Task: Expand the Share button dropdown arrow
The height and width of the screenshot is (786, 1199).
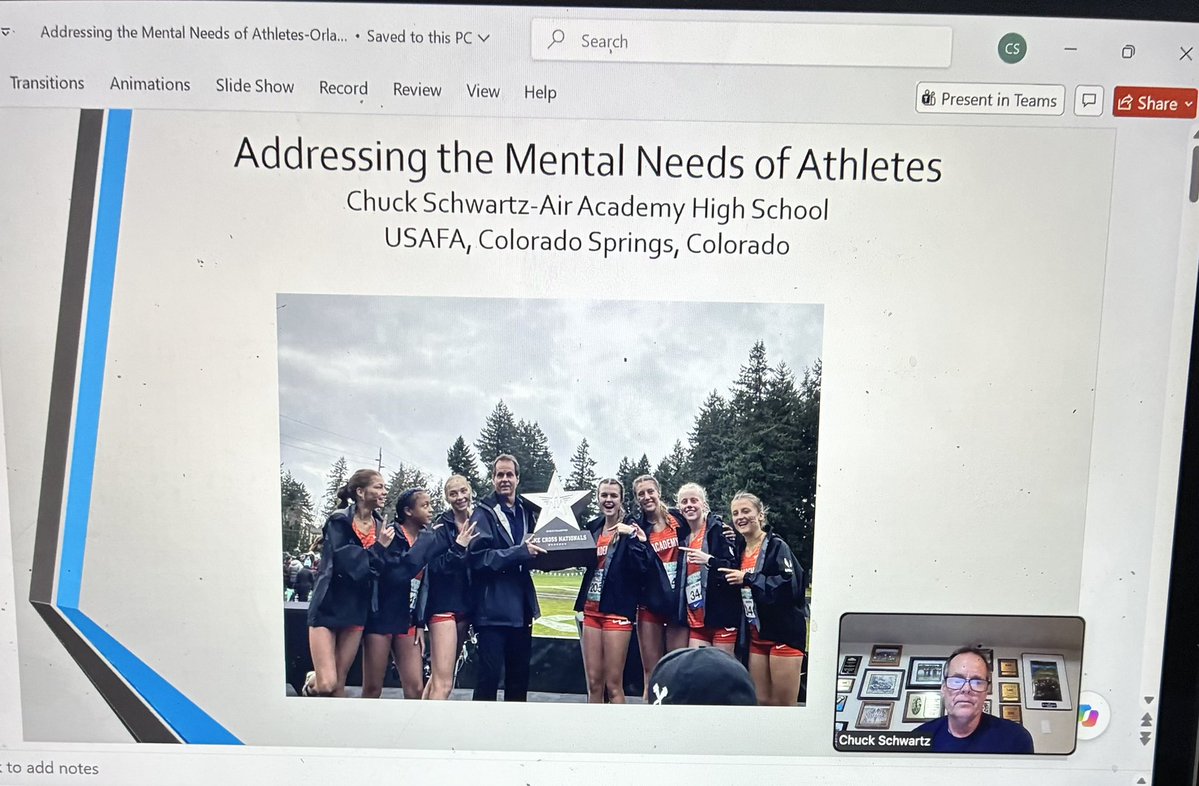Action: (1189, 103)
